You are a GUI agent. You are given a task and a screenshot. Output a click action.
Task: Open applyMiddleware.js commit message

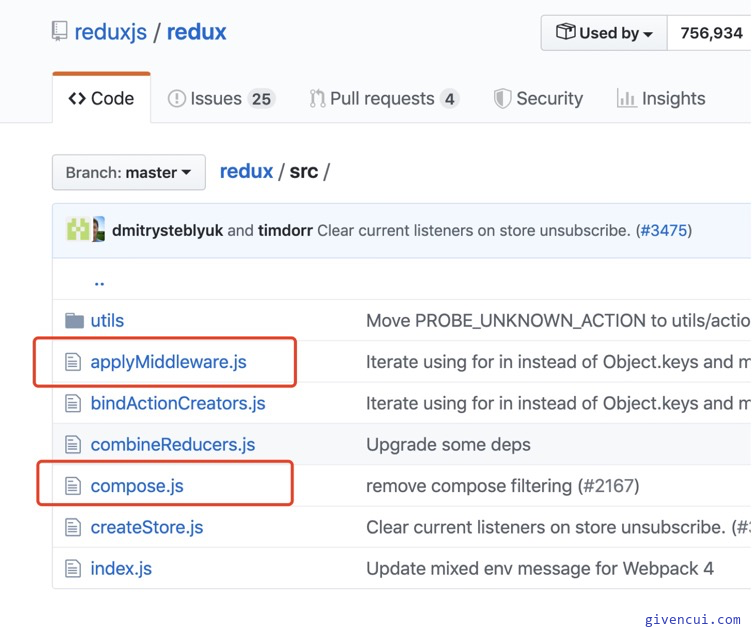[558, 362]
